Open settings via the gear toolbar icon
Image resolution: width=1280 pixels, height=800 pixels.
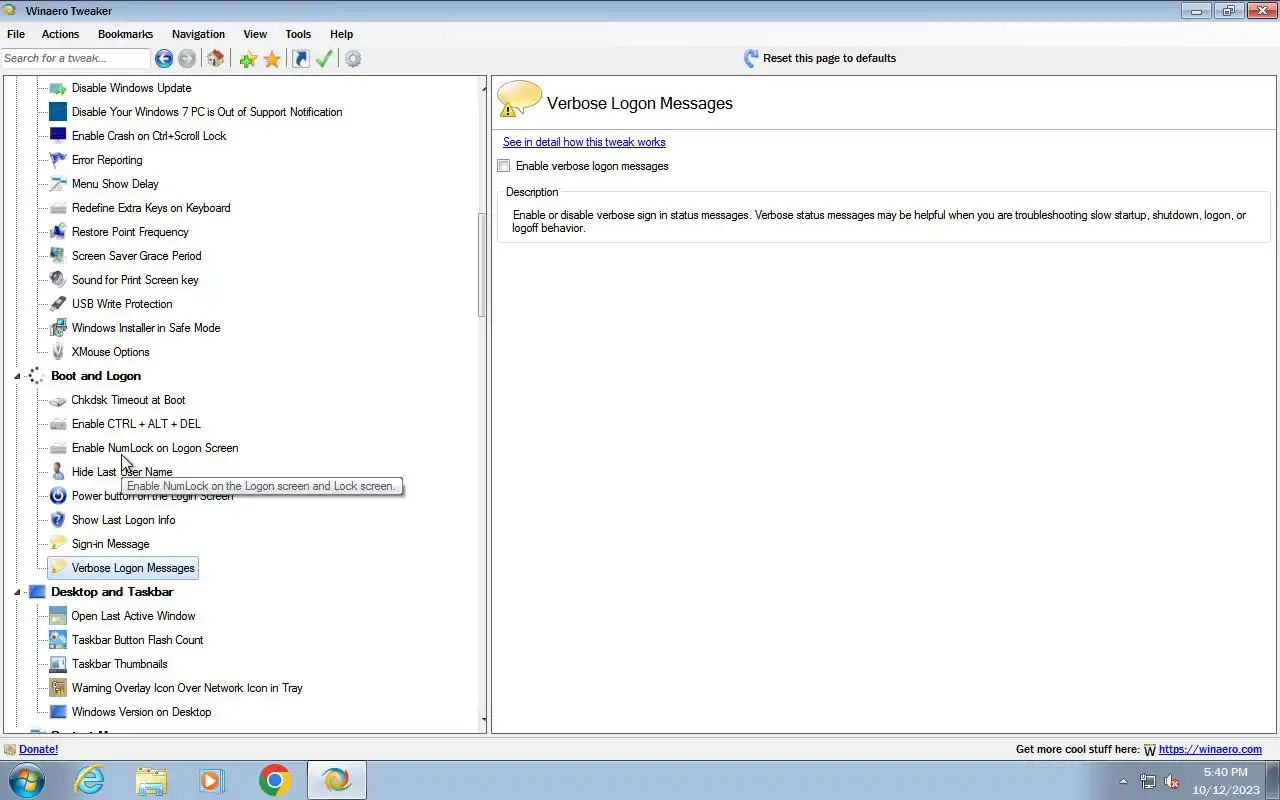coord(353,59)
